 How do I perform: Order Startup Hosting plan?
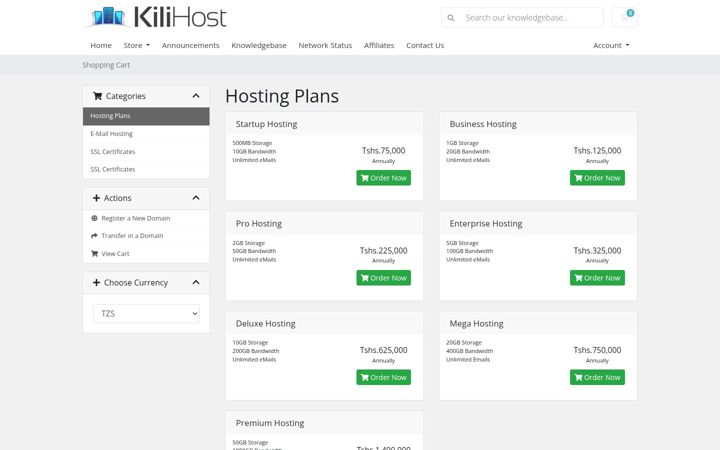coord(383,178)
